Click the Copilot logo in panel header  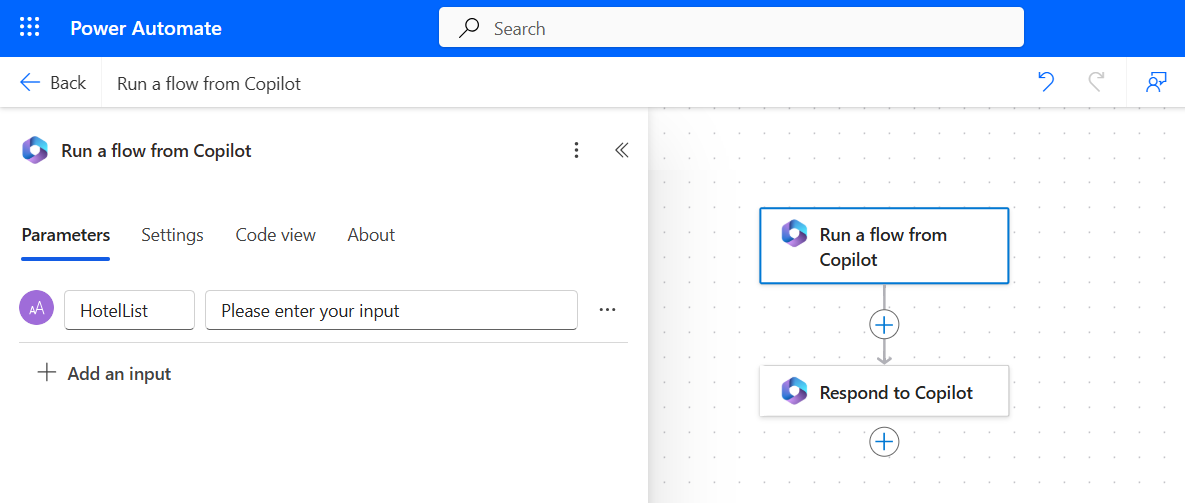35,151
